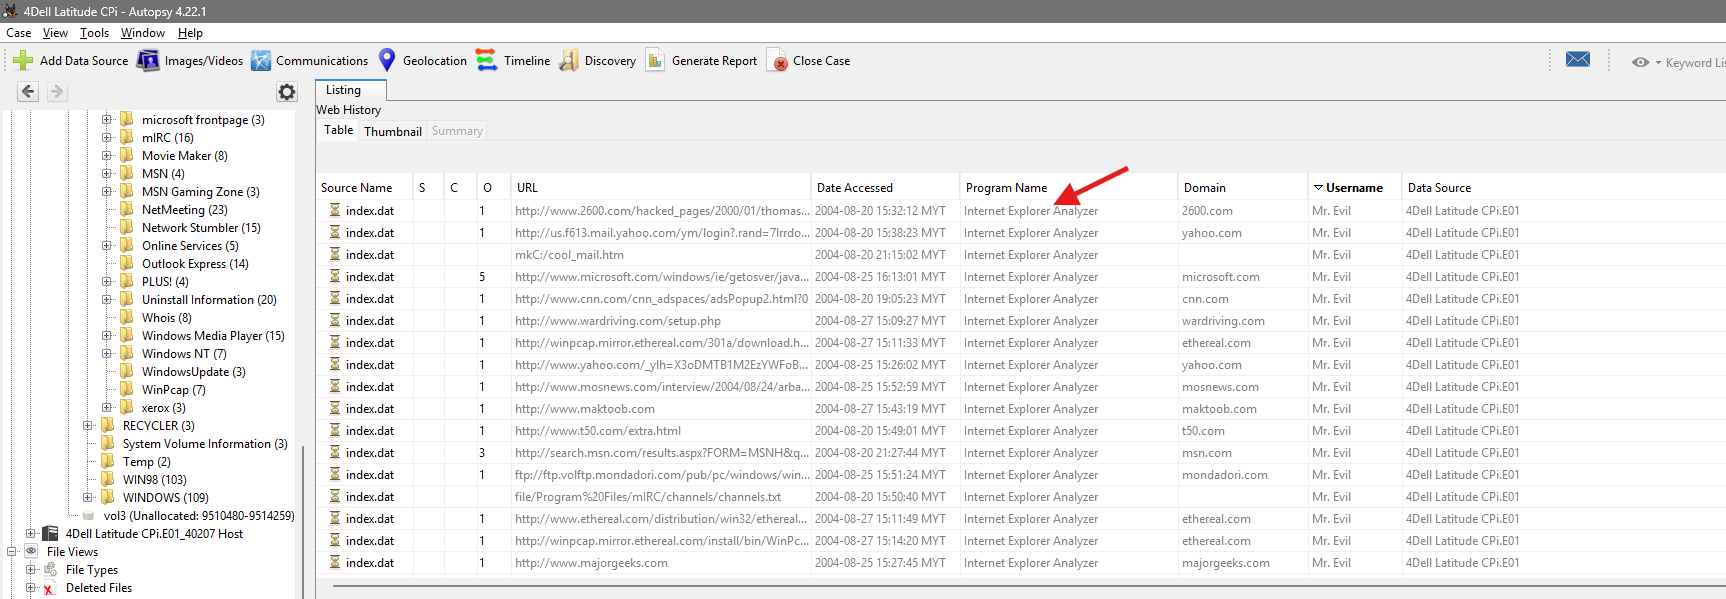Click the File Views icon

tap(31, 552)
